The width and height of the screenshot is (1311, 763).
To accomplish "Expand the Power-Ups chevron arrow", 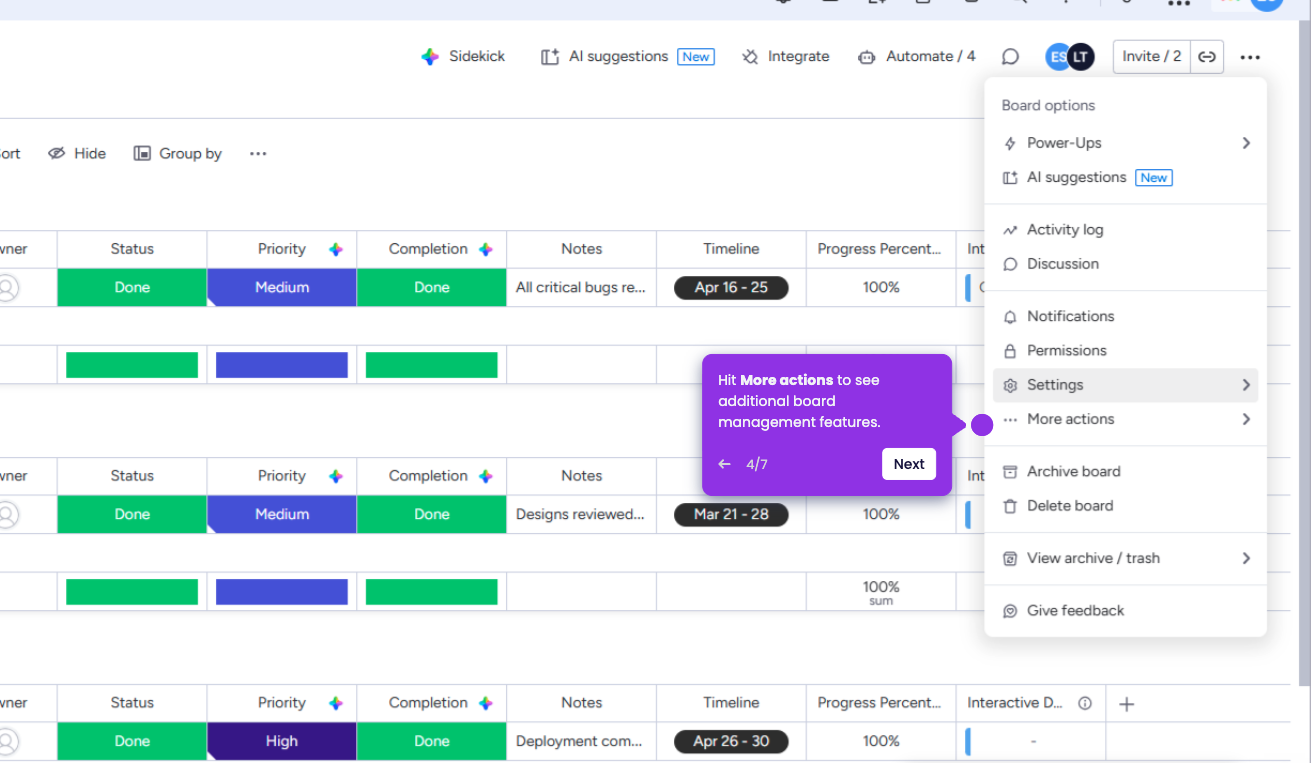I will point(1246,143).
